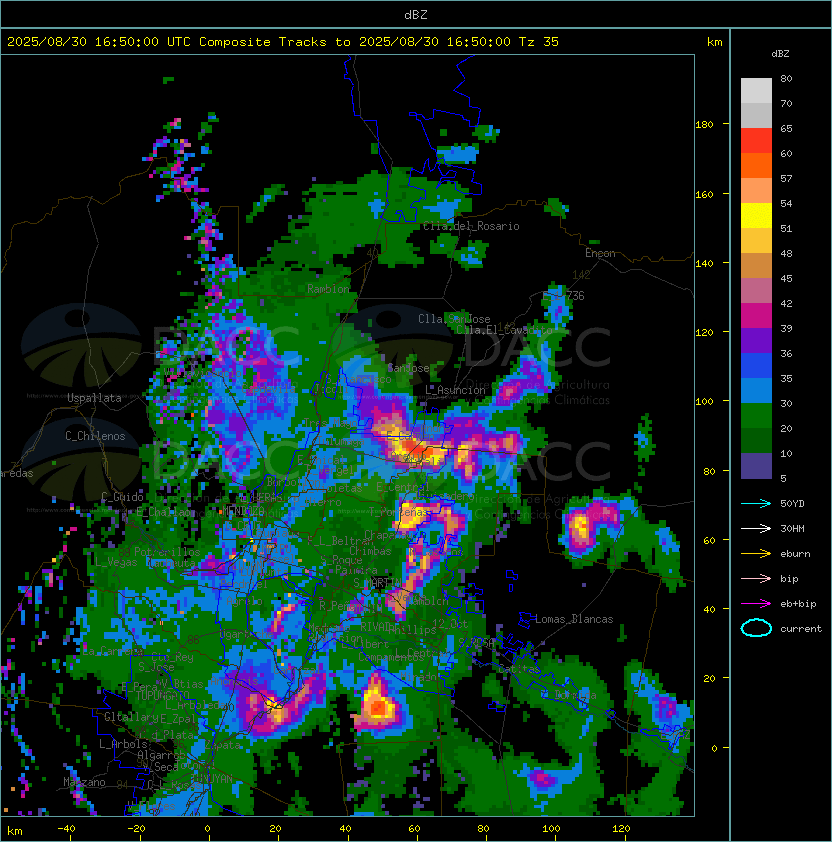
Task: Click the 'km' unit label at top right
Action: click(x=714, y=42)
